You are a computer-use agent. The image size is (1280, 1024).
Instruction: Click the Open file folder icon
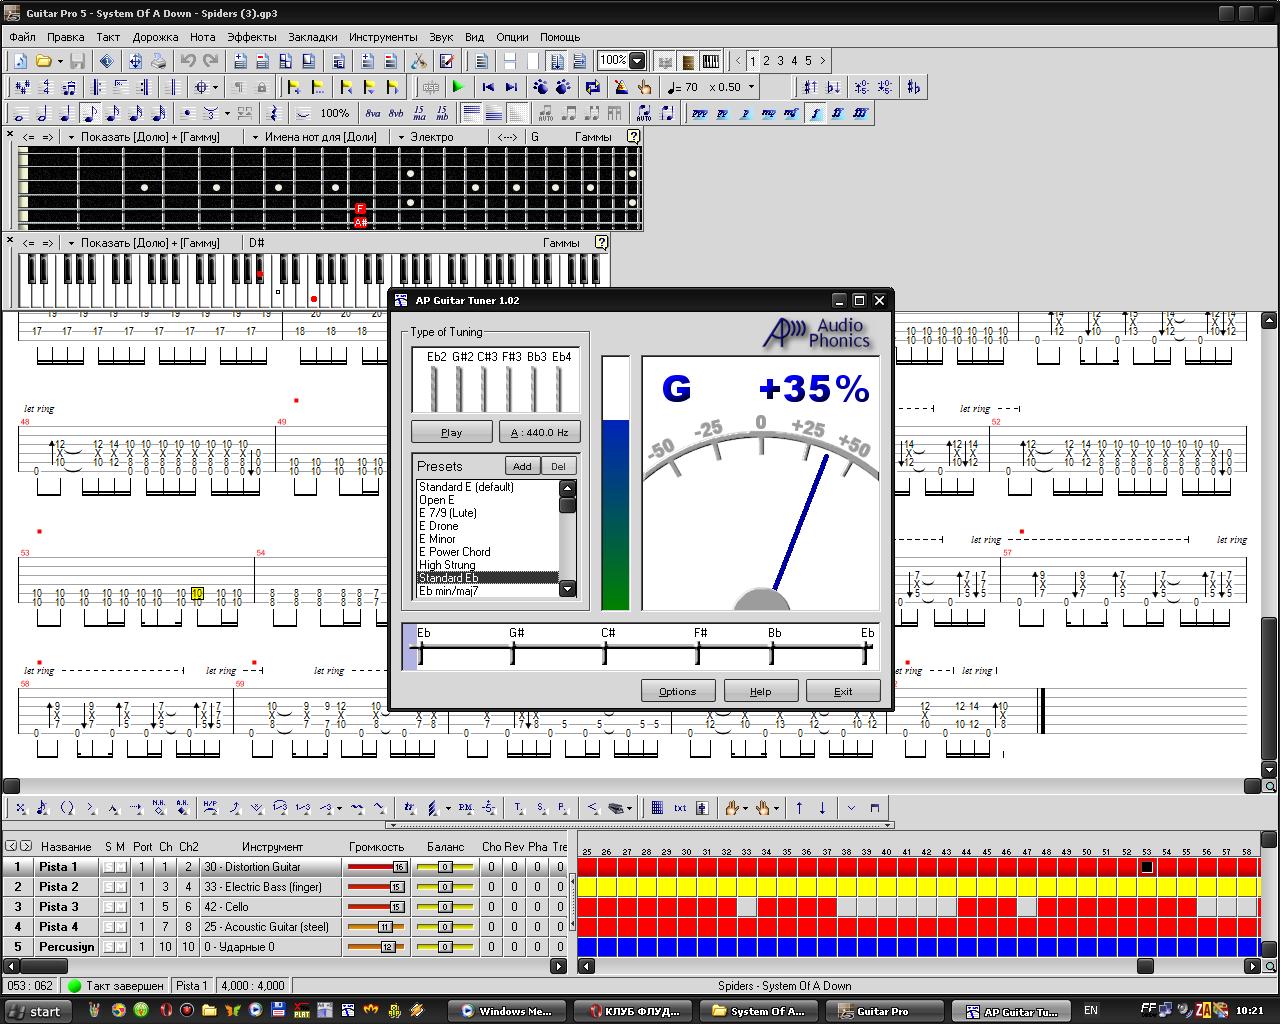pos(43,61)
